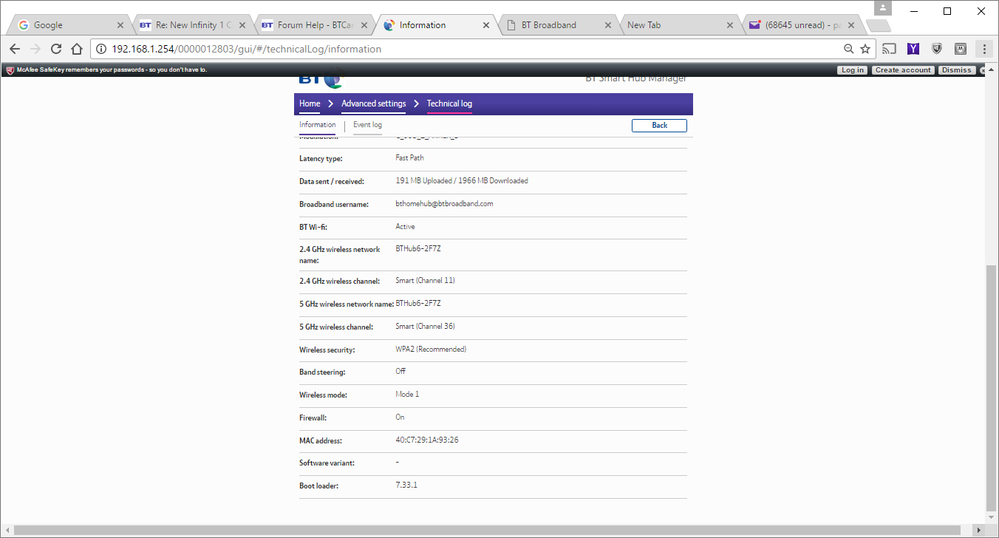Click the vertical scrollbar thumb
The width and height of the screenshot is (999, 538).
(x=990, y=387)
